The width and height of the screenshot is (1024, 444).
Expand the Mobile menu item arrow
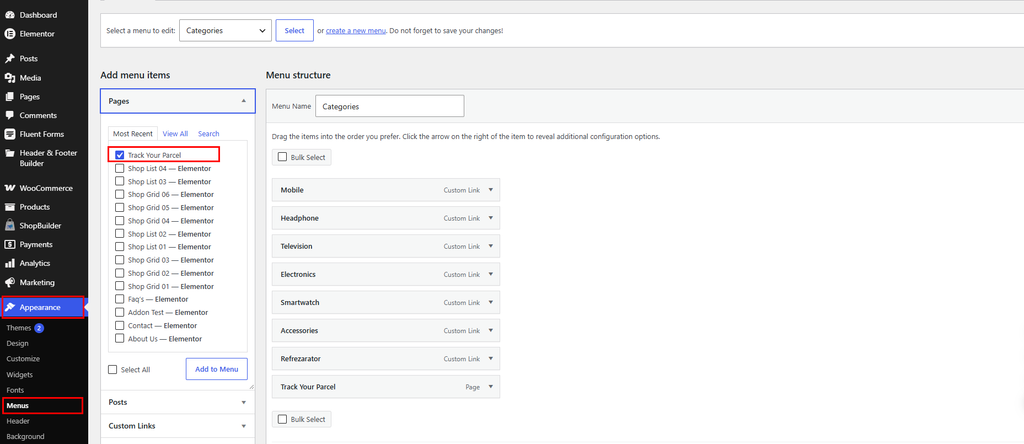[490, 190]
